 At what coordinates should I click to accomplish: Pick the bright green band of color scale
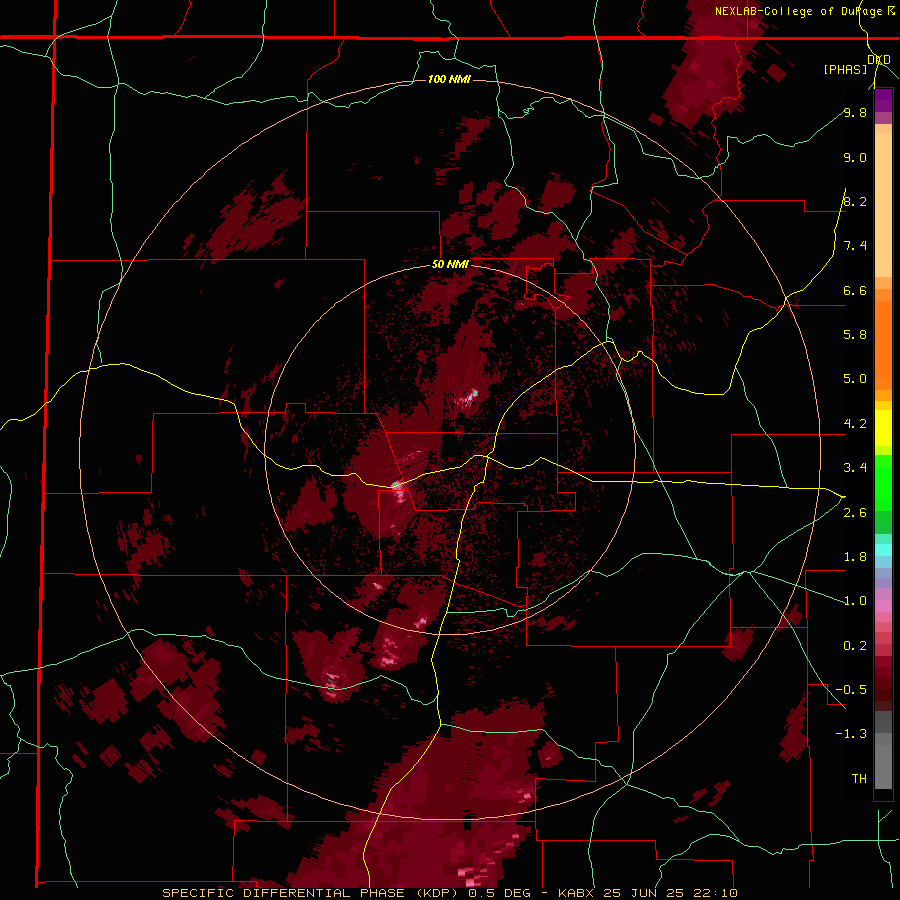point(883,484)
